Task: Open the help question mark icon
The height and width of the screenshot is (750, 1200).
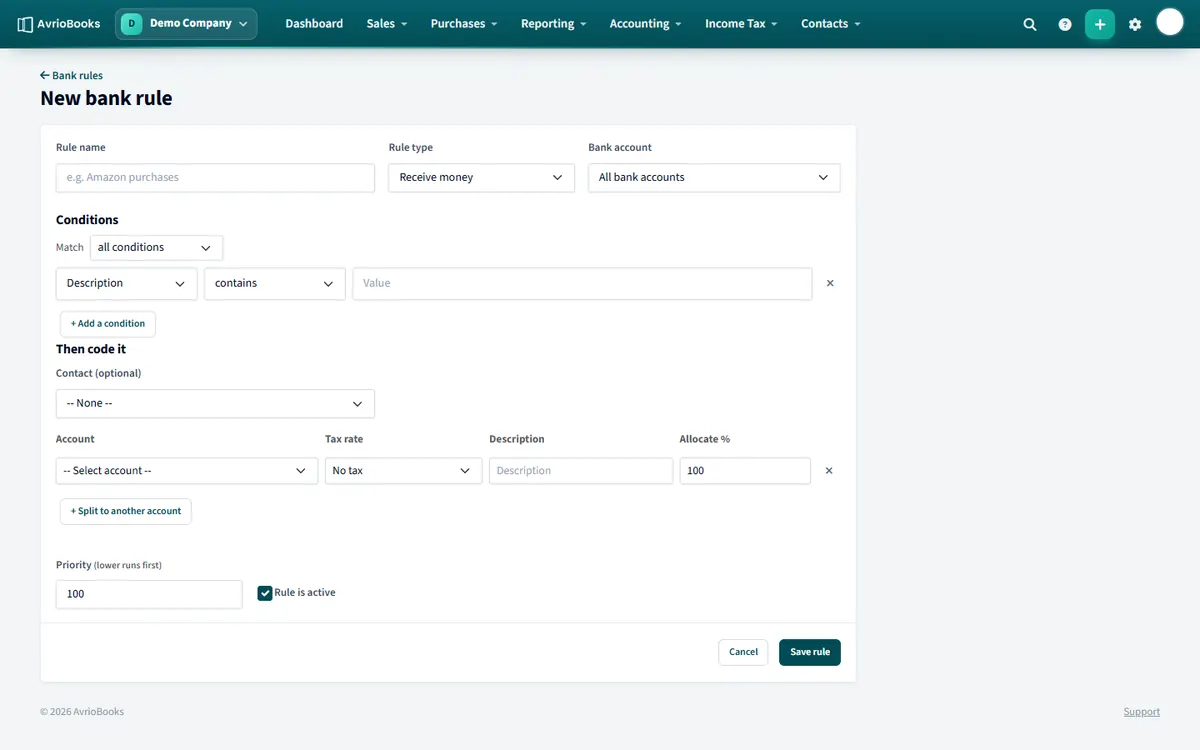Action: click(1065, 24)
